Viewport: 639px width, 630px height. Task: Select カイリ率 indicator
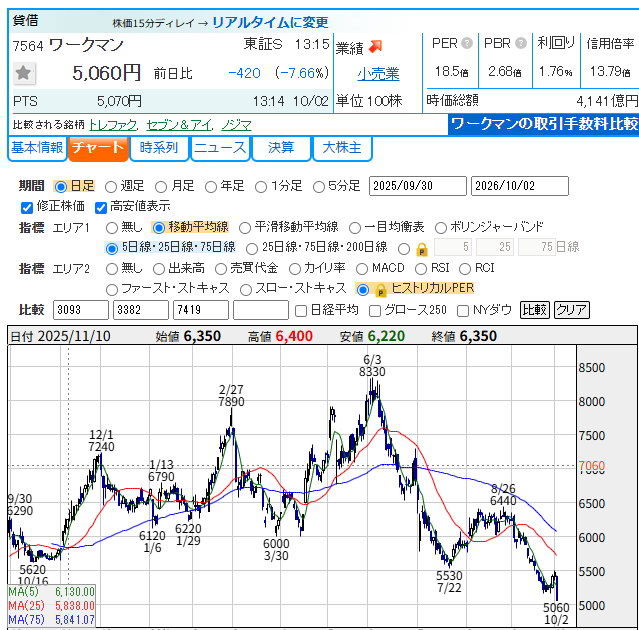click(295, 269)
